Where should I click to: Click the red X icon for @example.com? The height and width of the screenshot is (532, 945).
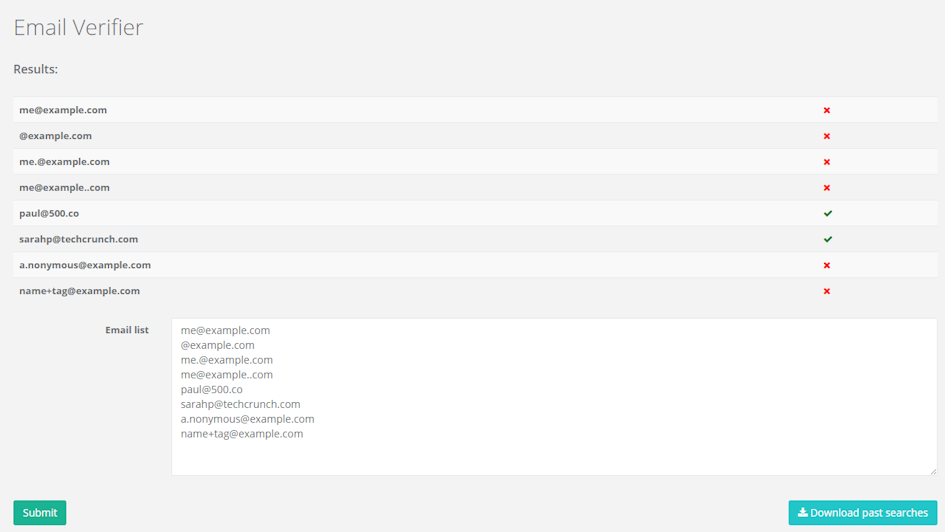(826, 136)
